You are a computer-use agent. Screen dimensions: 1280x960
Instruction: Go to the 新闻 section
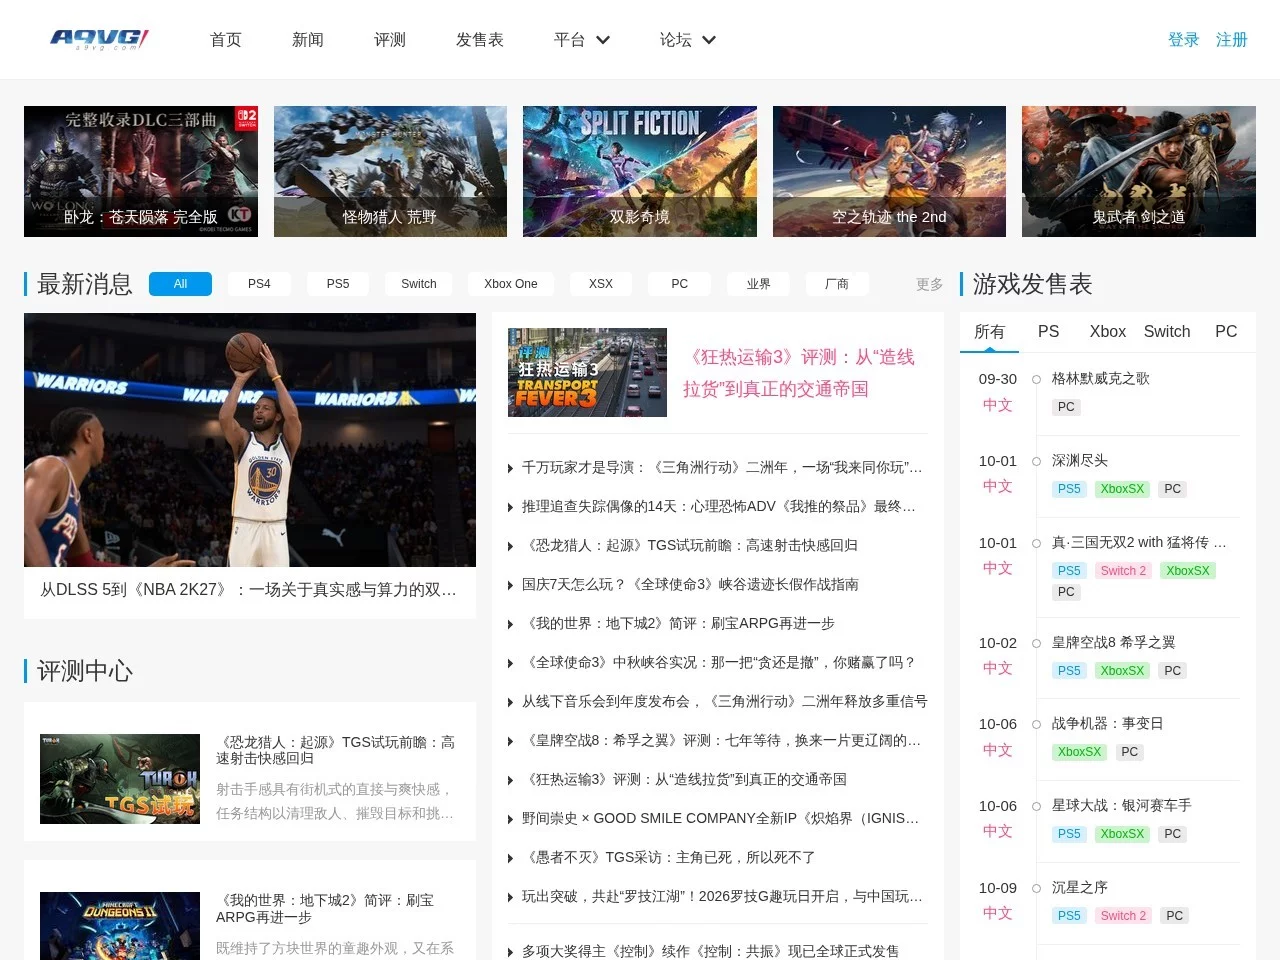308,40
